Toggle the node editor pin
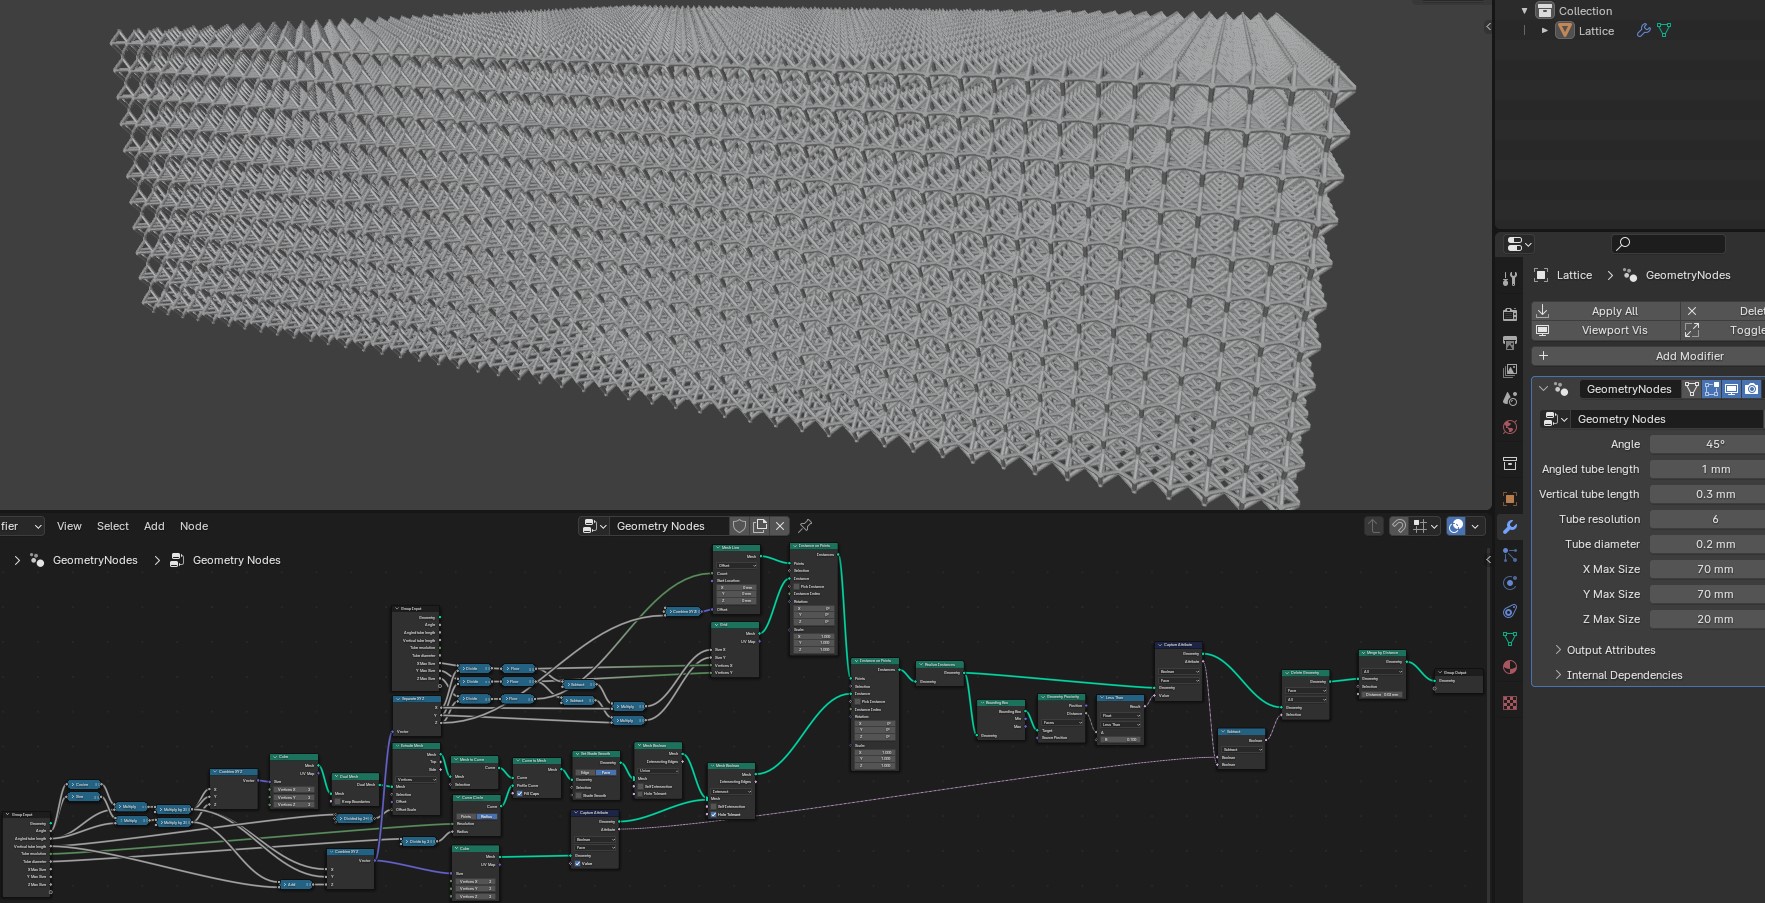1765x903 pixels. [x=805, y=526]
